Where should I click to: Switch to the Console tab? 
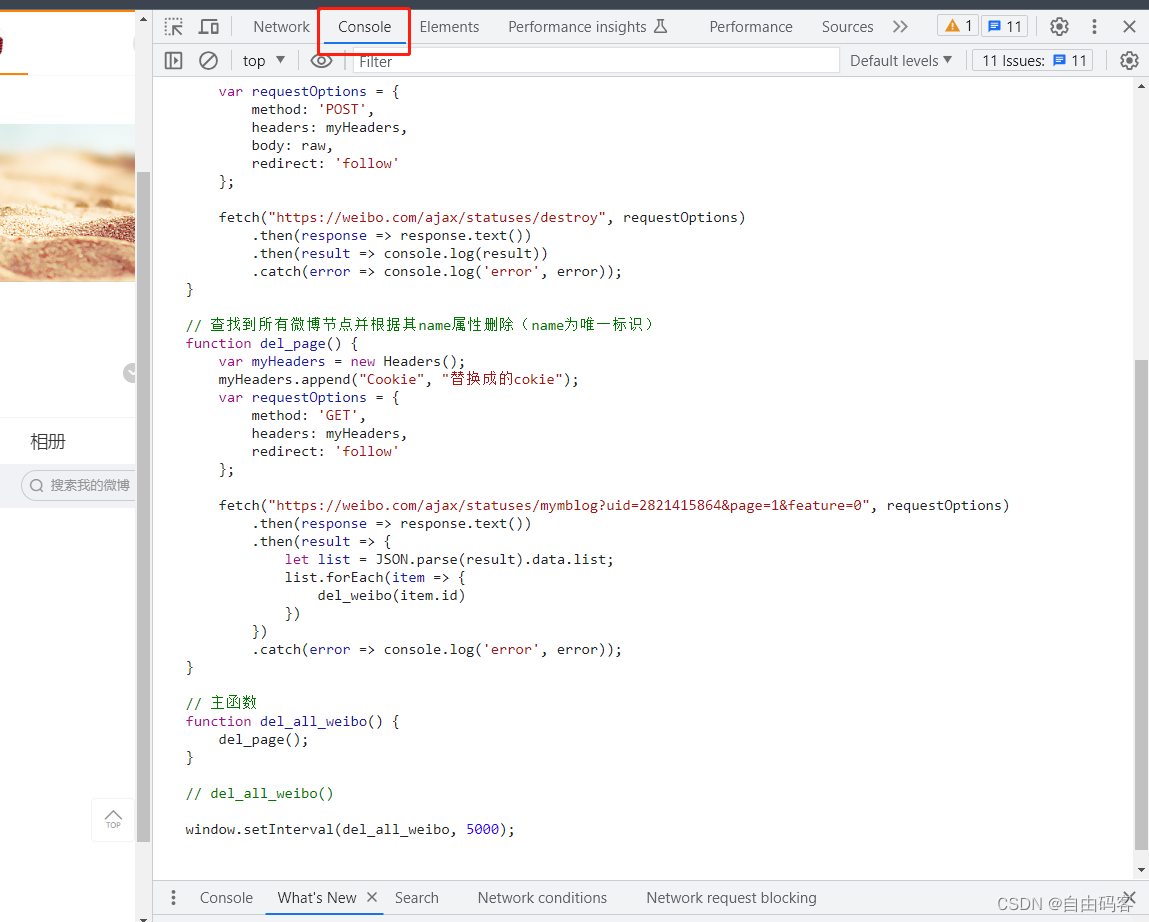(x=364, y=27)
